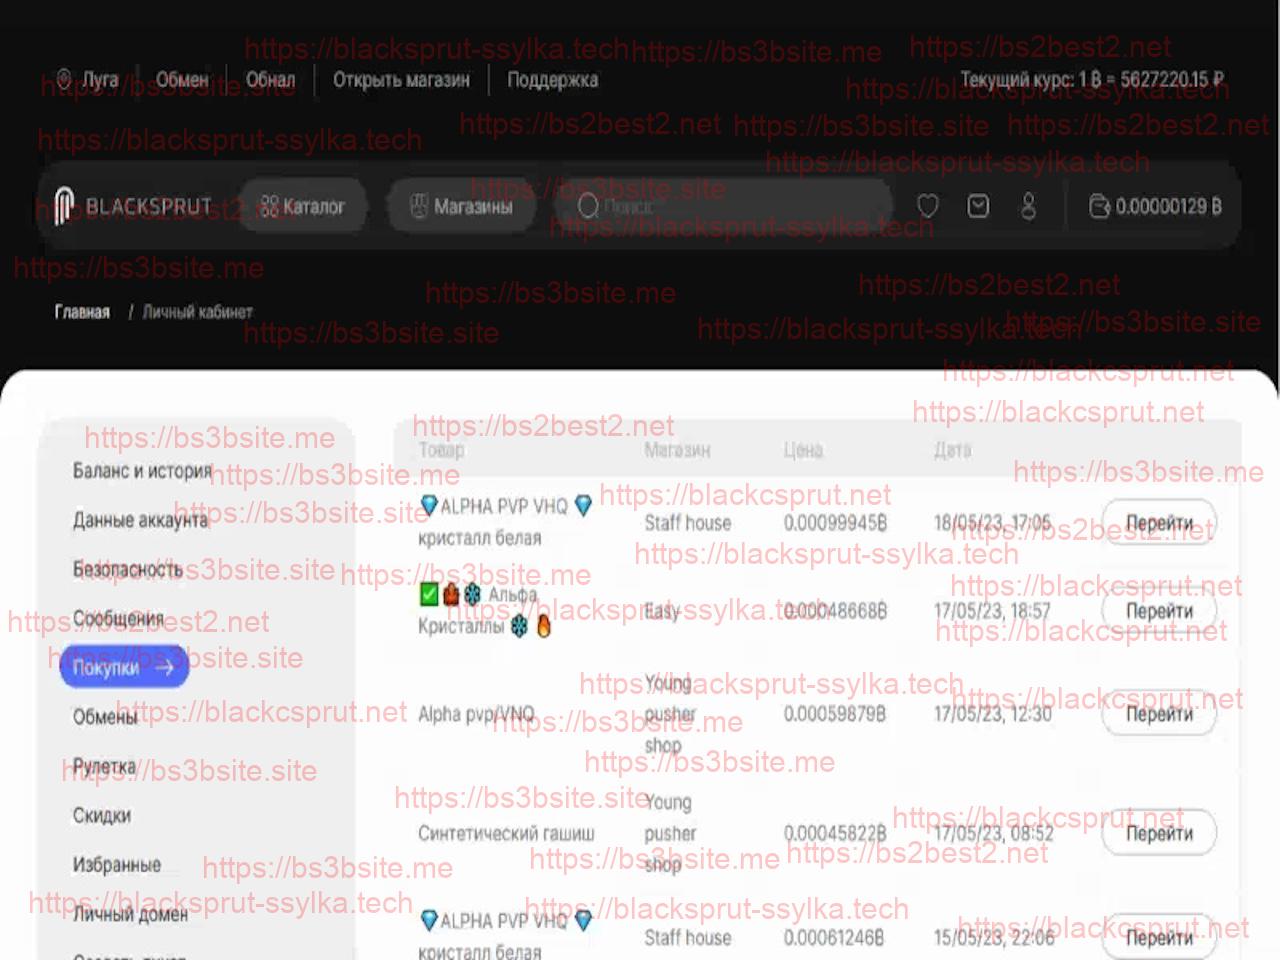The height and width of the screenshot is (960, 1280).
Task: Open Безопасность in the sidebar
Action: (128, 569)
